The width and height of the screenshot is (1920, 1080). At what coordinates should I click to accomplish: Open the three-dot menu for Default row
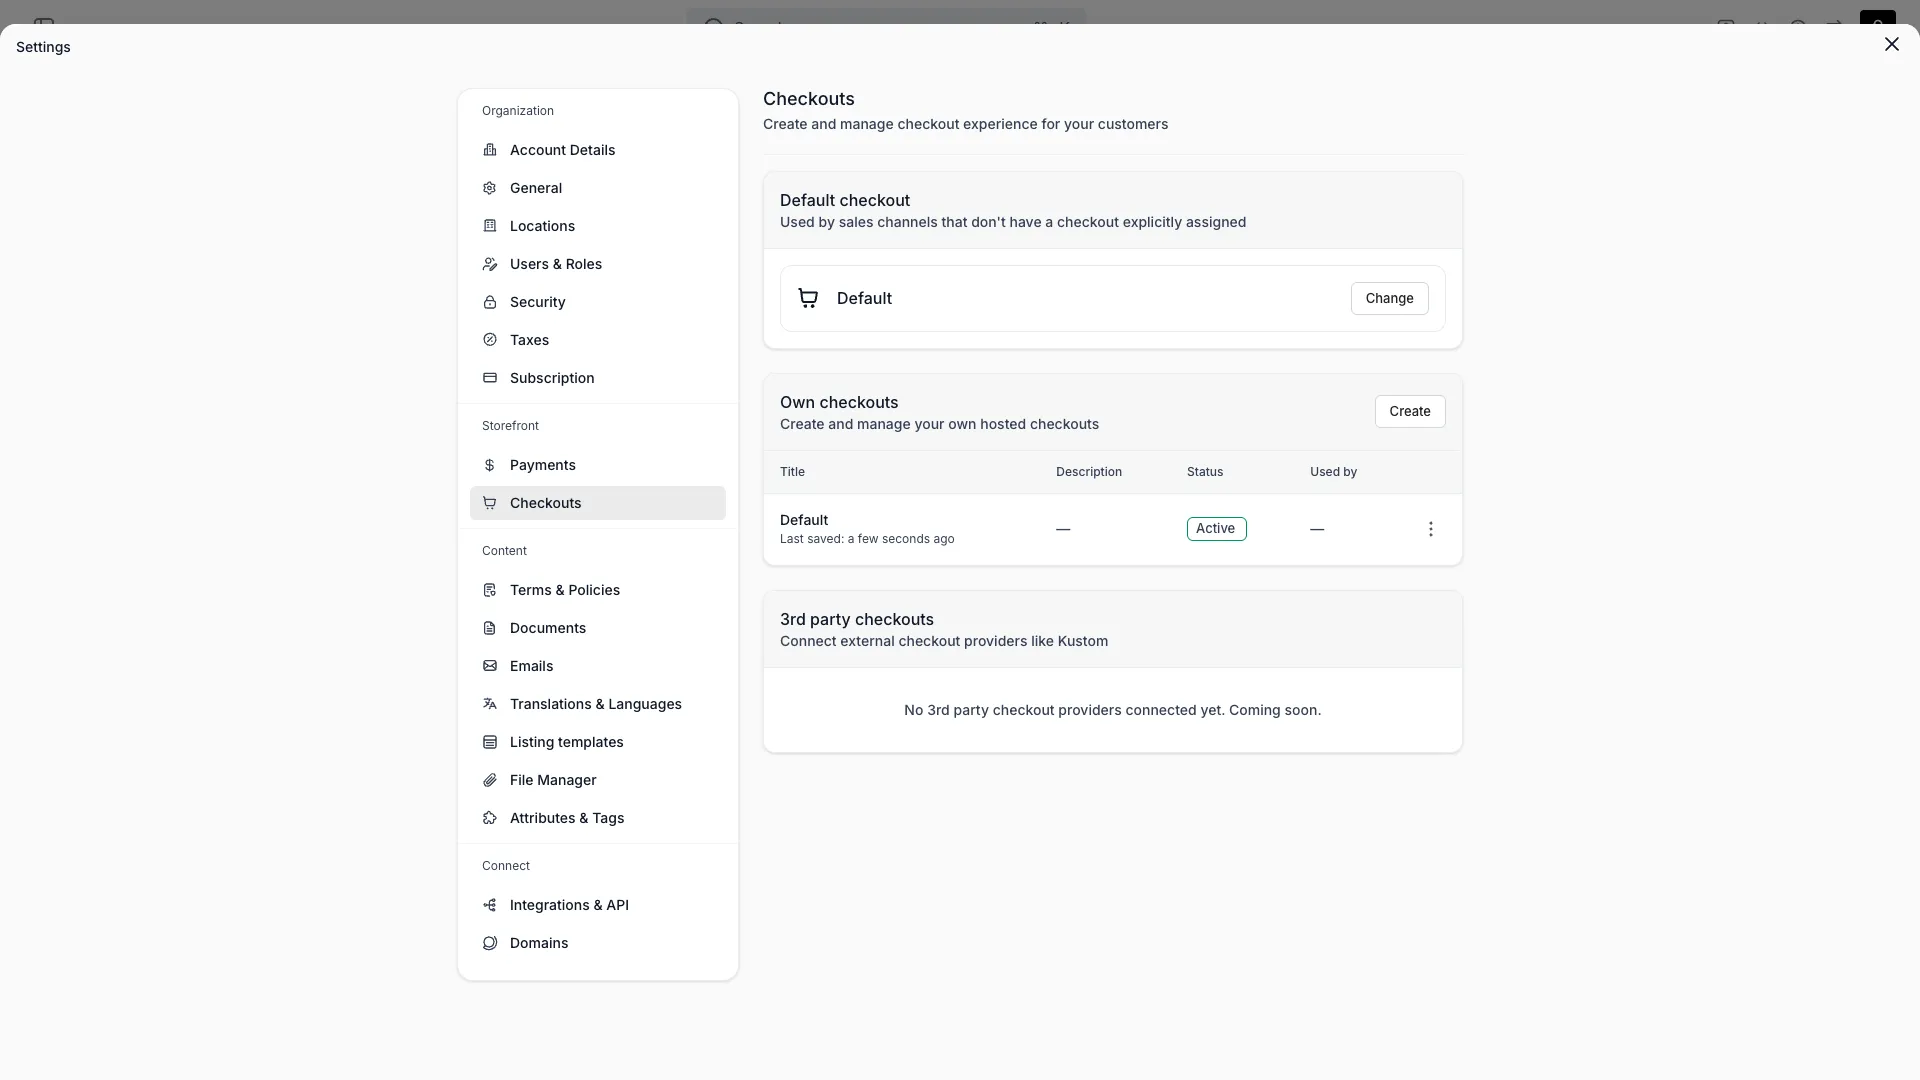click(1431, 529)
